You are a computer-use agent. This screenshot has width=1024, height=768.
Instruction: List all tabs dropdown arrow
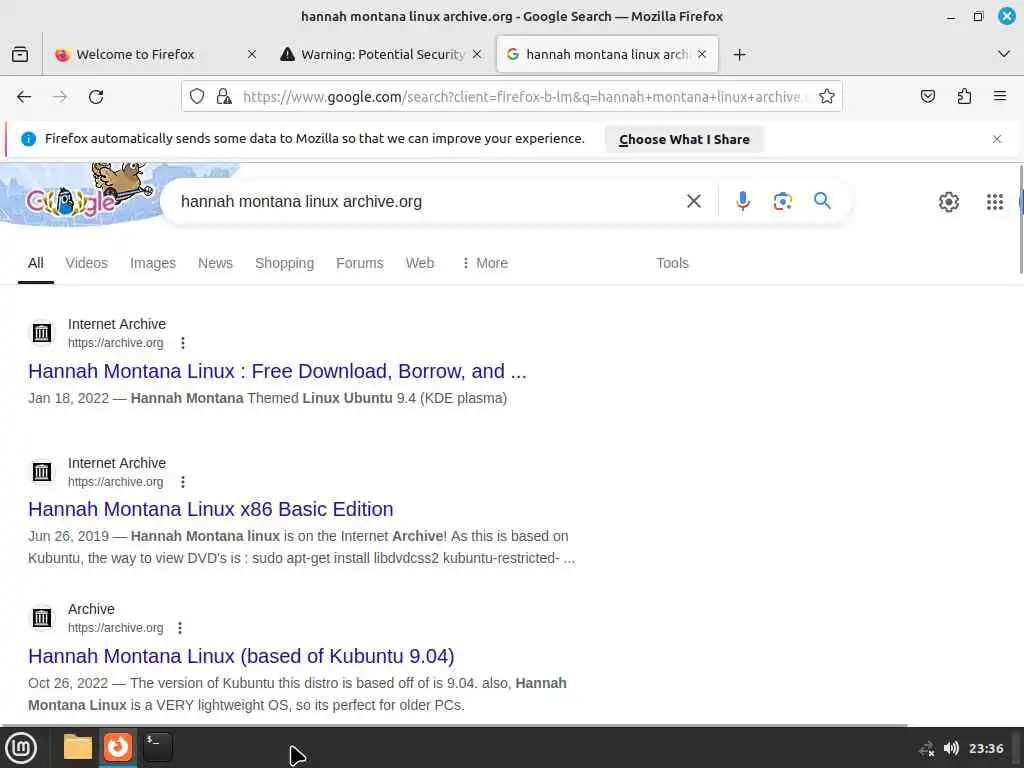(1004, 54)
